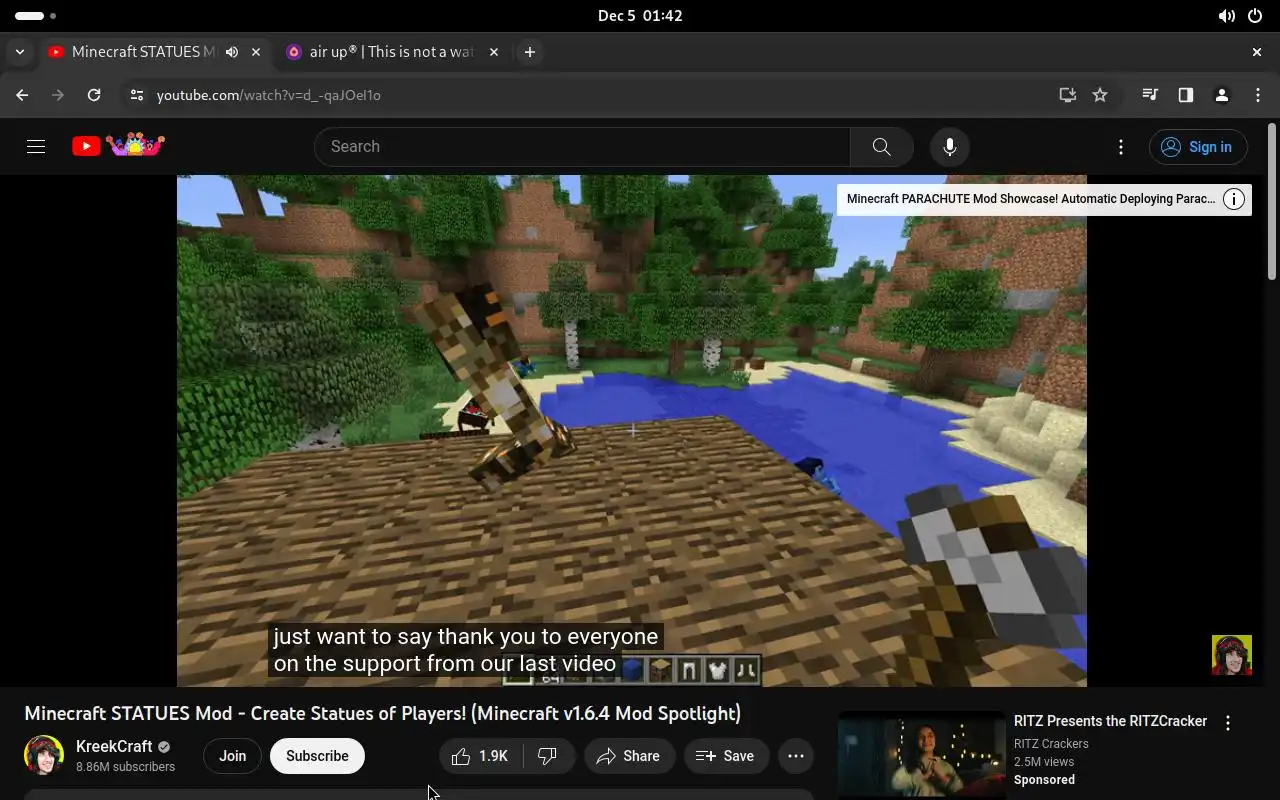Click the video title text
This screenshot has height=800, width=1280.
pos(383,714)
